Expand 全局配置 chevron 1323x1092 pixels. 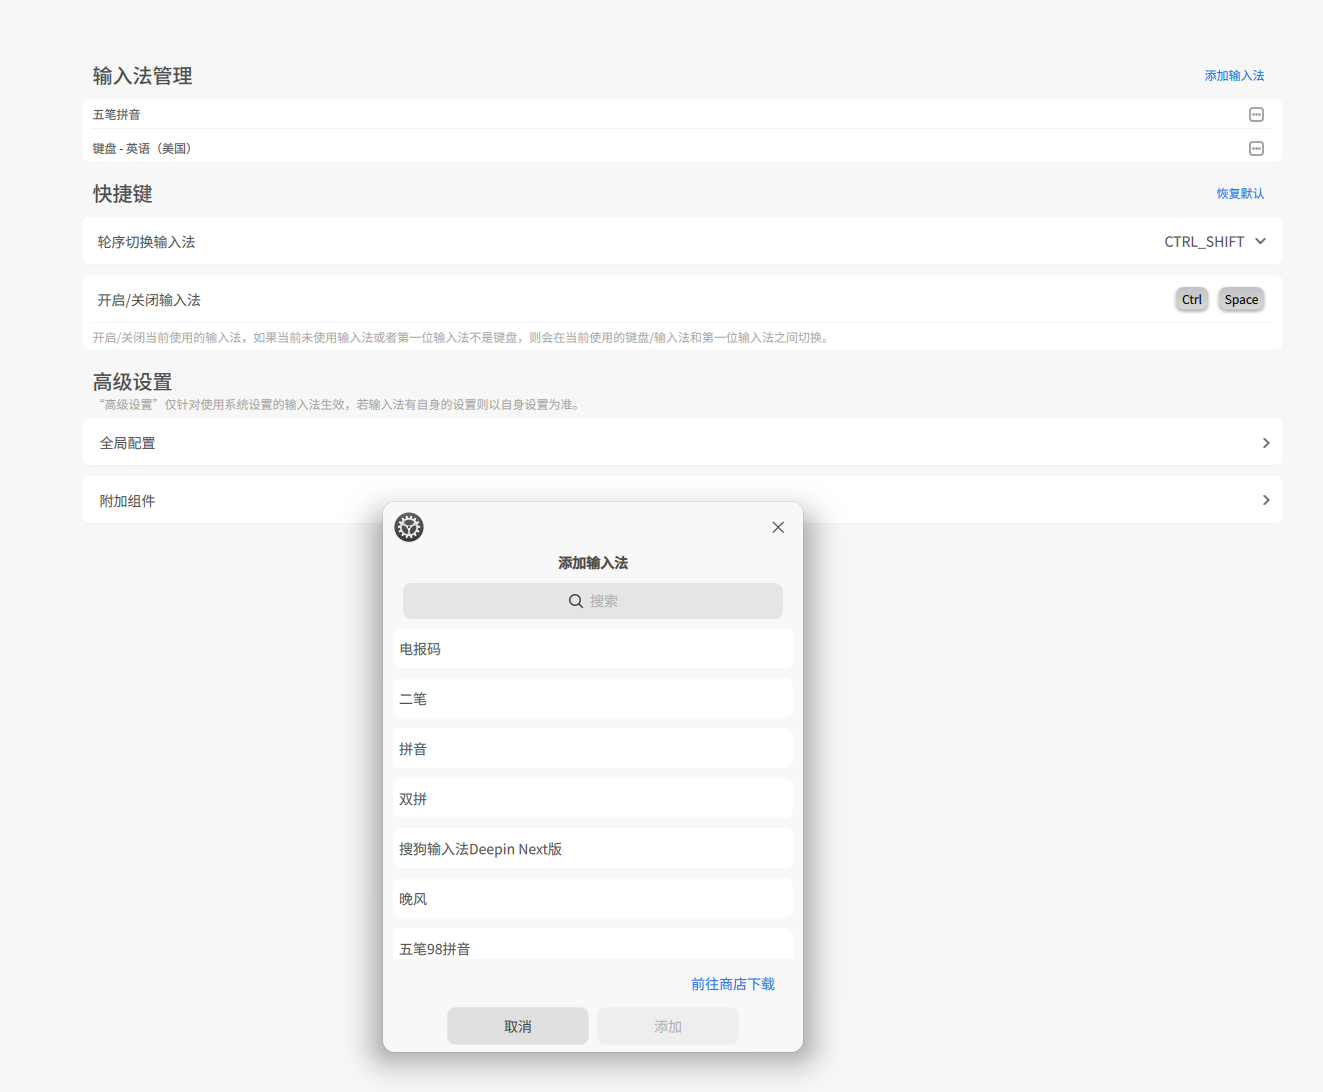[1266, 443]
